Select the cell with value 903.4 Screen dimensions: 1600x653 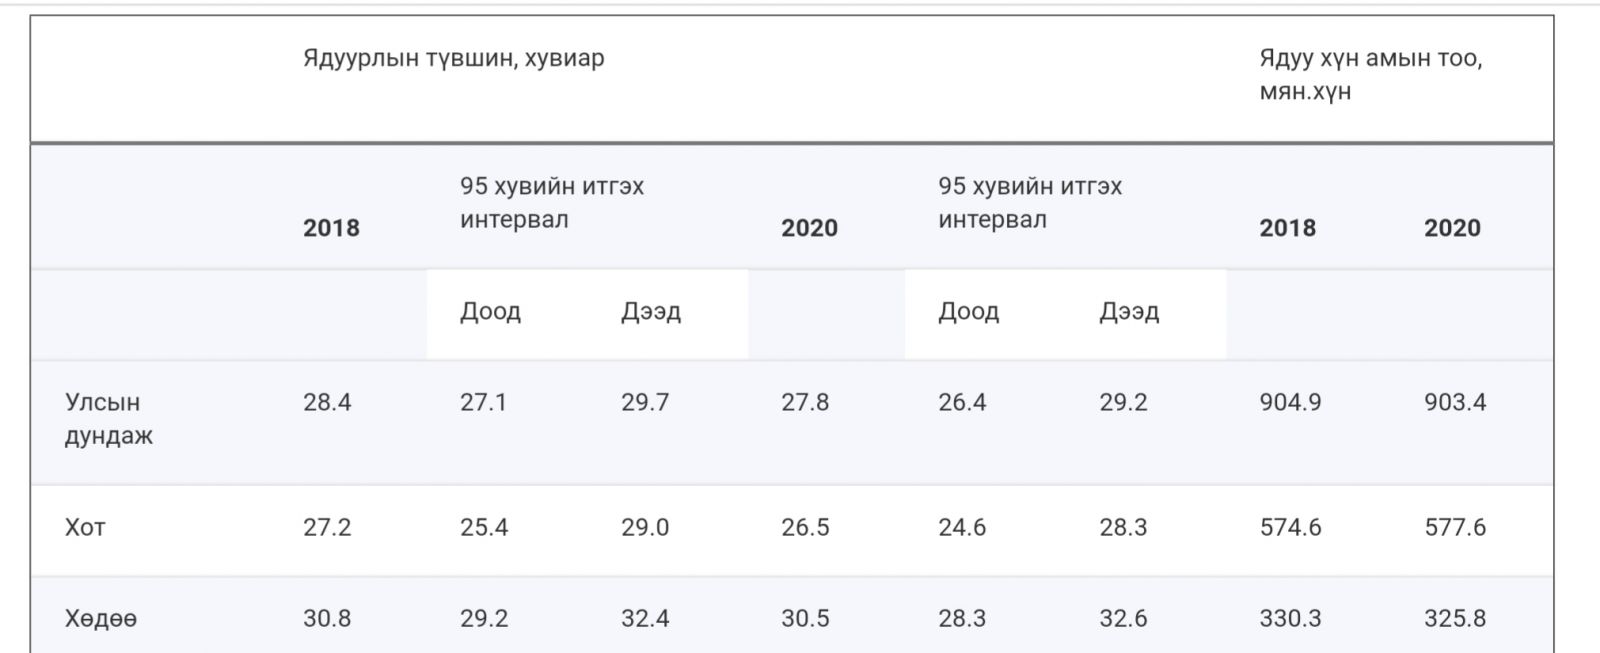coord(1455,402)
